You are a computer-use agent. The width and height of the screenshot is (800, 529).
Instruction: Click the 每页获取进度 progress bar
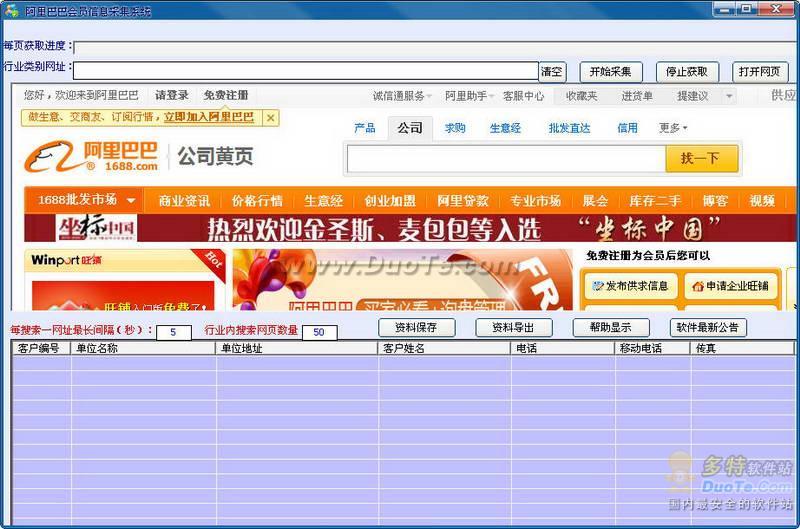[x=435, y=47]
